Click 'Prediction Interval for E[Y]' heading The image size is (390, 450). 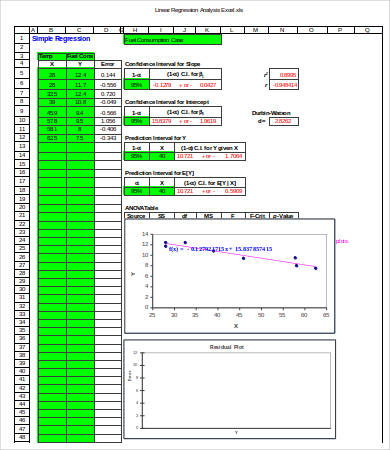click(x=159, y=173)
